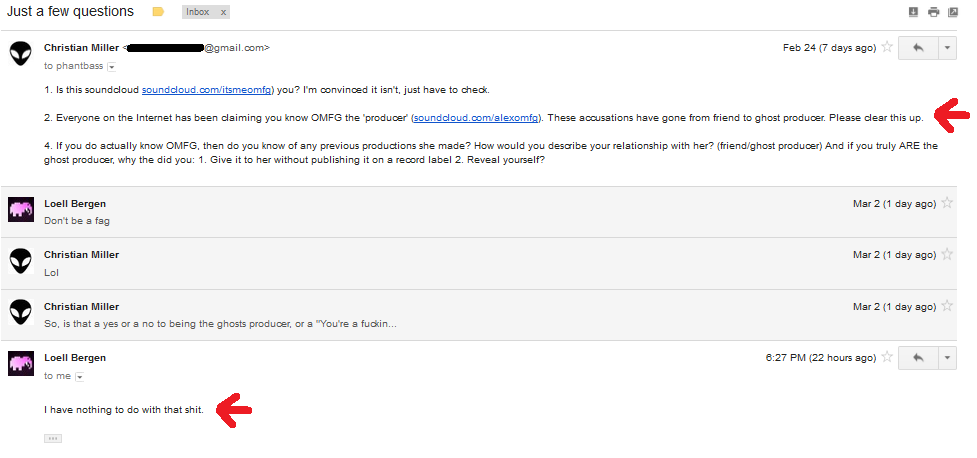Star the 6:27 PM message

[887, 357]
